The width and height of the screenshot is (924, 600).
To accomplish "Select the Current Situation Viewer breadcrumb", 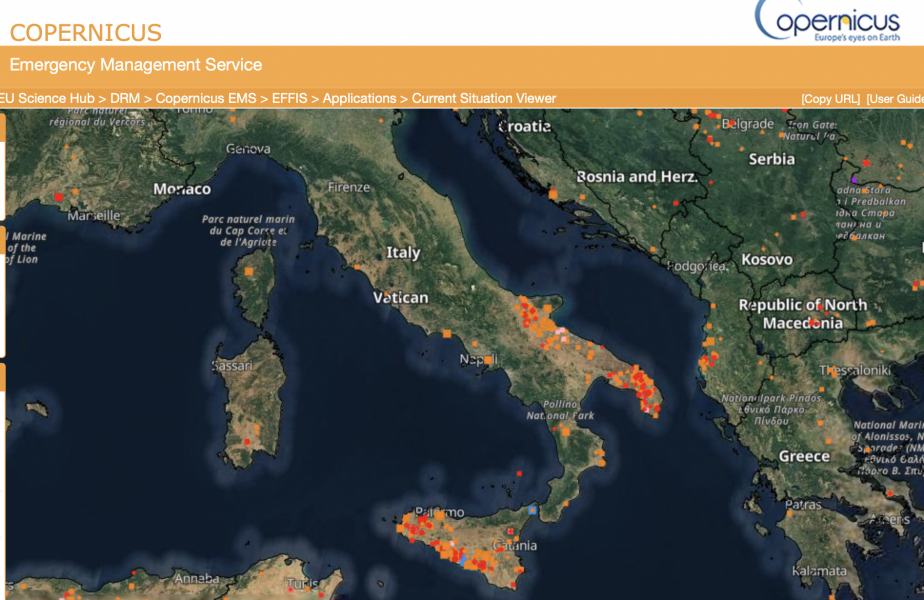I will (x=484, y=98).
